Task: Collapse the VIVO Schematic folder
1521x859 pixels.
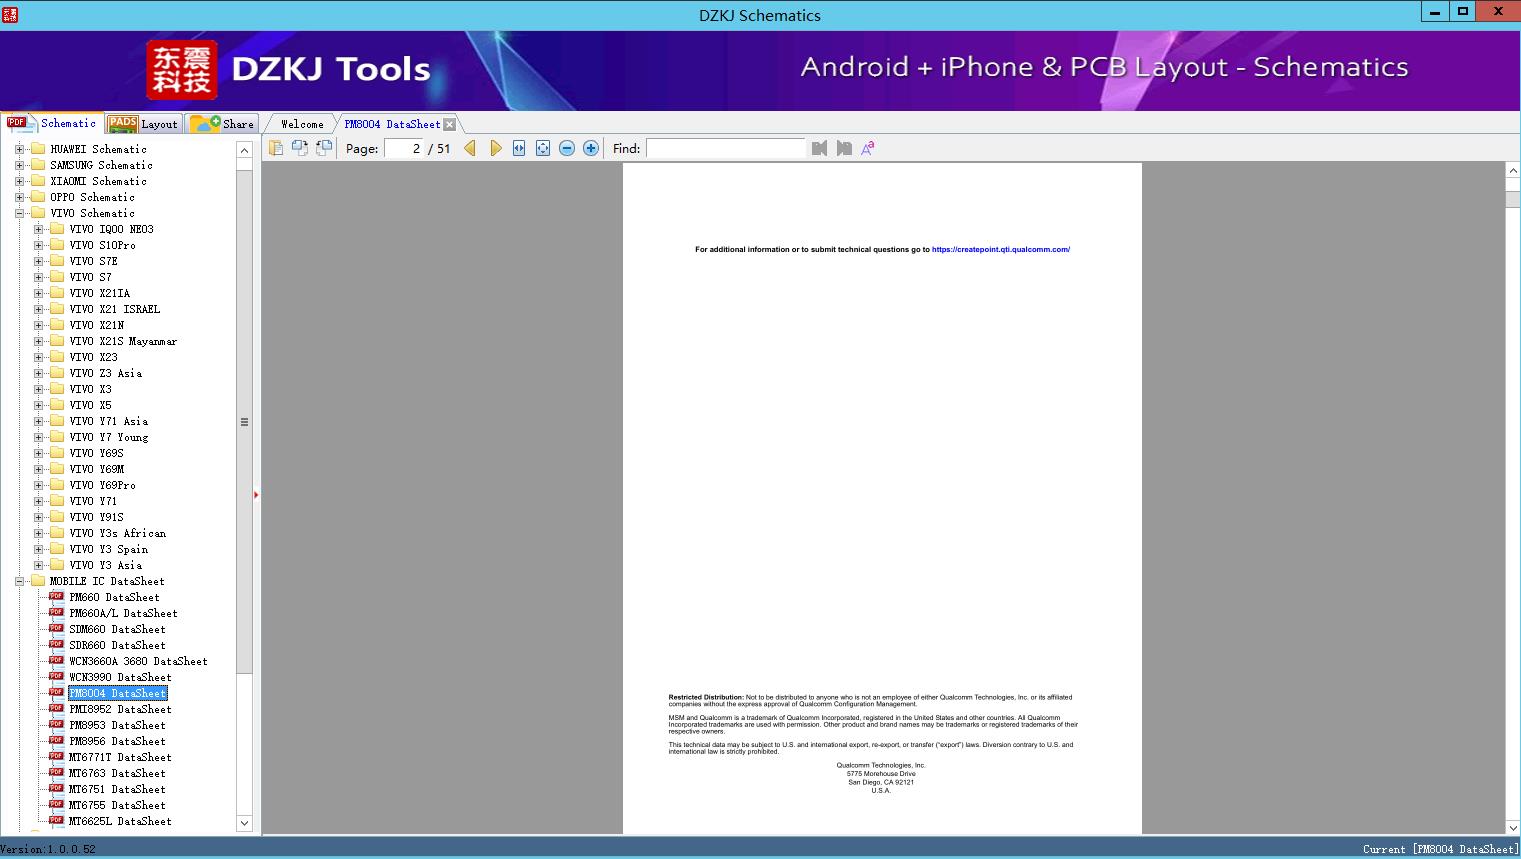Action: [19, 213]
